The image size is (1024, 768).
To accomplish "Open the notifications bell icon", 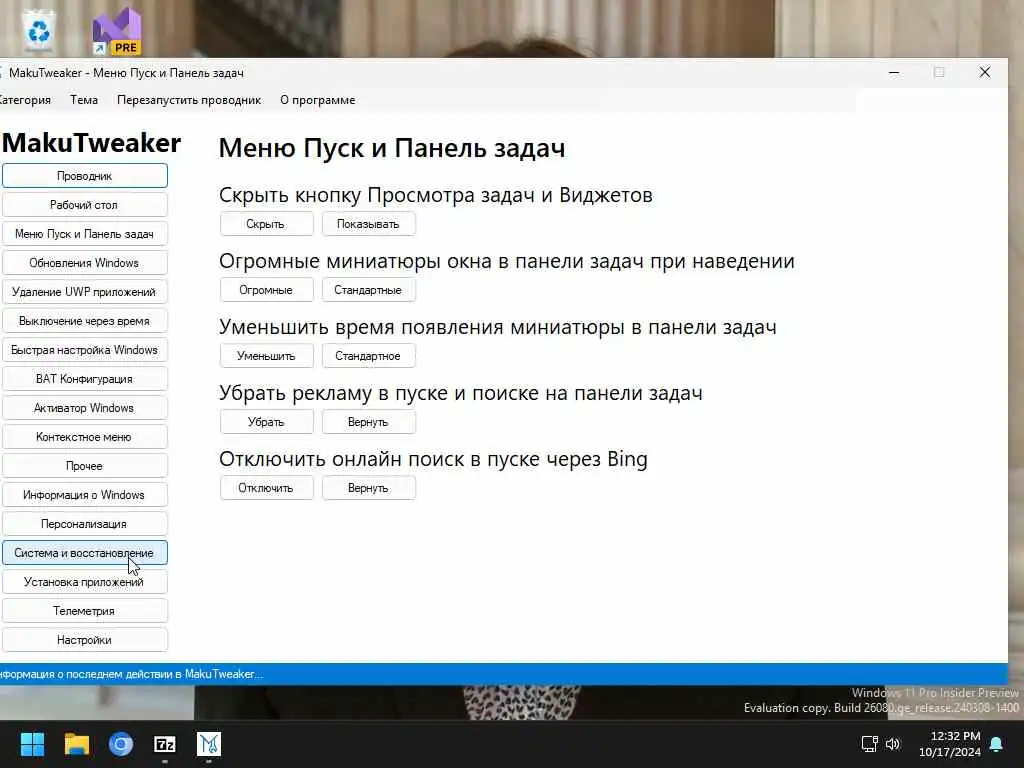I will (997, 744).
